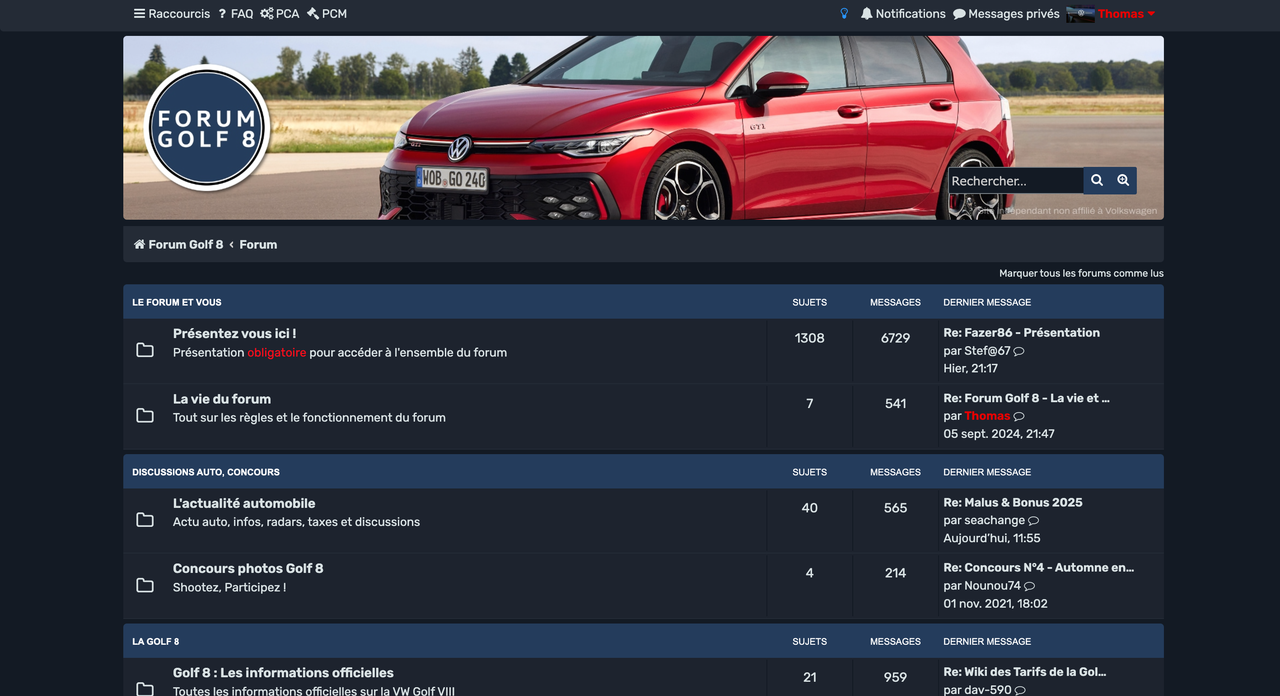Image resolution: width=1280 pixels, height=696 pixels.
Task: Click folder icon for L'actualité automobile
Action: (145, 520)
